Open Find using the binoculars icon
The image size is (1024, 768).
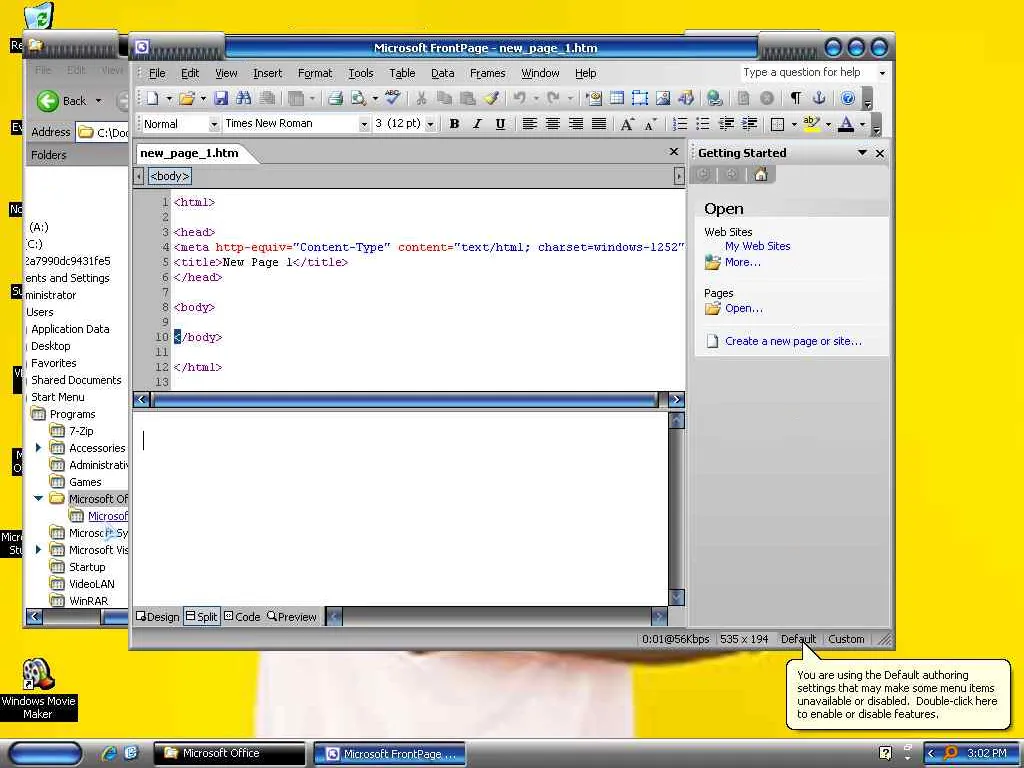pyautogui.click(x=244, y=99)
